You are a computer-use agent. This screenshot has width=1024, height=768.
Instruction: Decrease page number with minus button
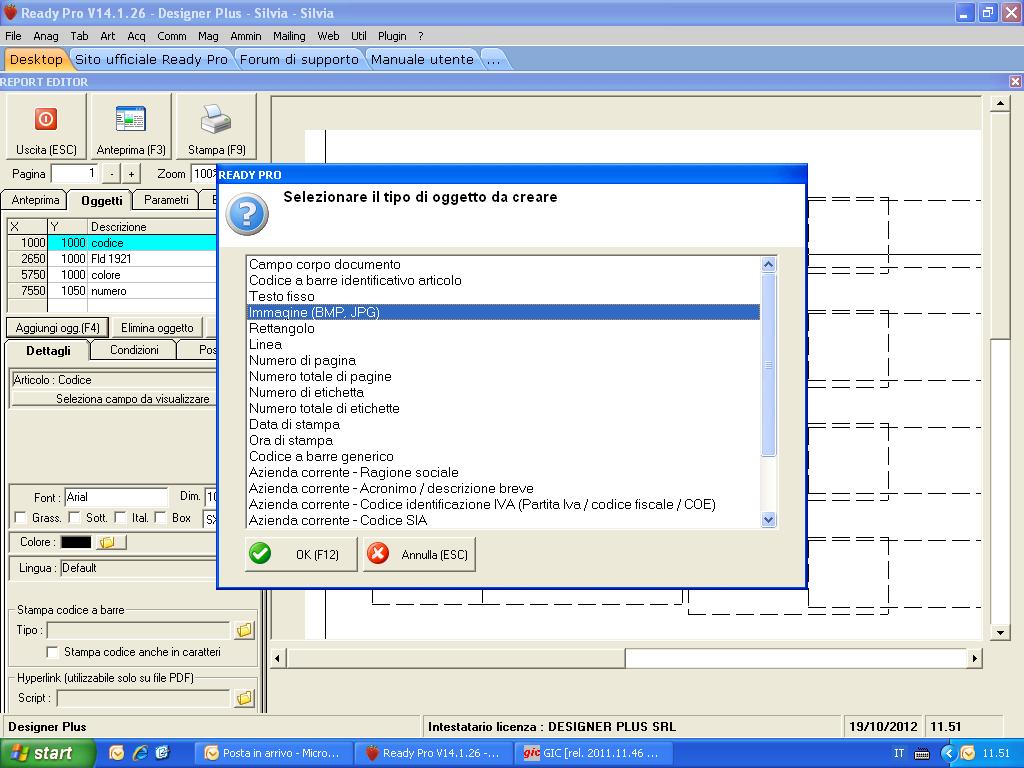coord(112,174)
